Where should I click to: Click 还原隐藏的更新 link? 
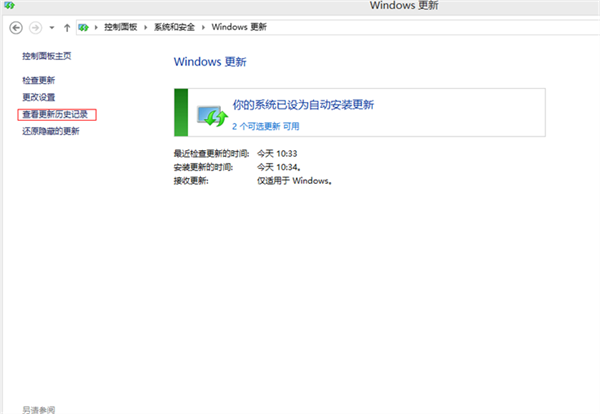click(x=51, y=131)
